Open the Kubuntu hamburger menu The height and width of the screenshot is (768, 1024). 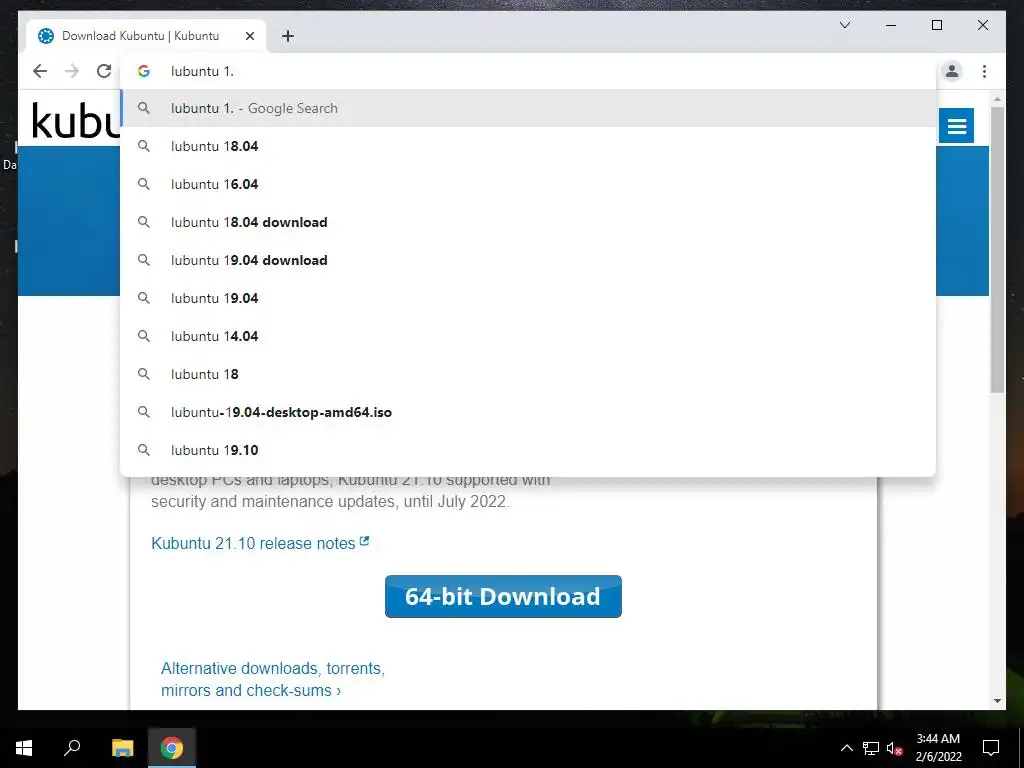point(957,125)
